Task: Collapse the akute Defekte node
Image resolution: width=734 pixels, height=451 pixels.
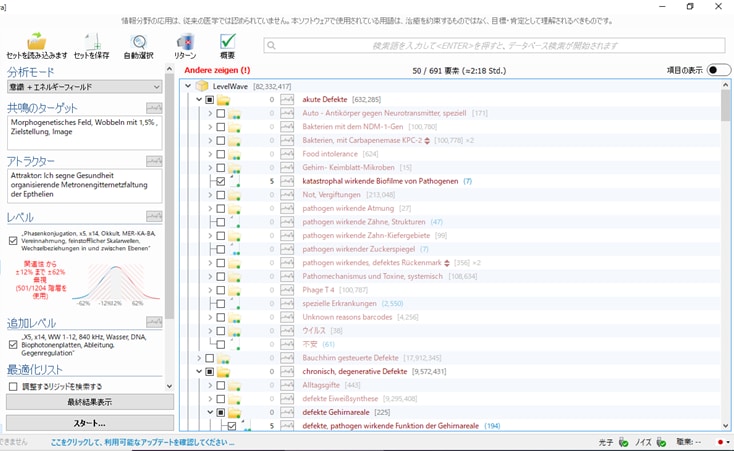Action: [199, 100]
